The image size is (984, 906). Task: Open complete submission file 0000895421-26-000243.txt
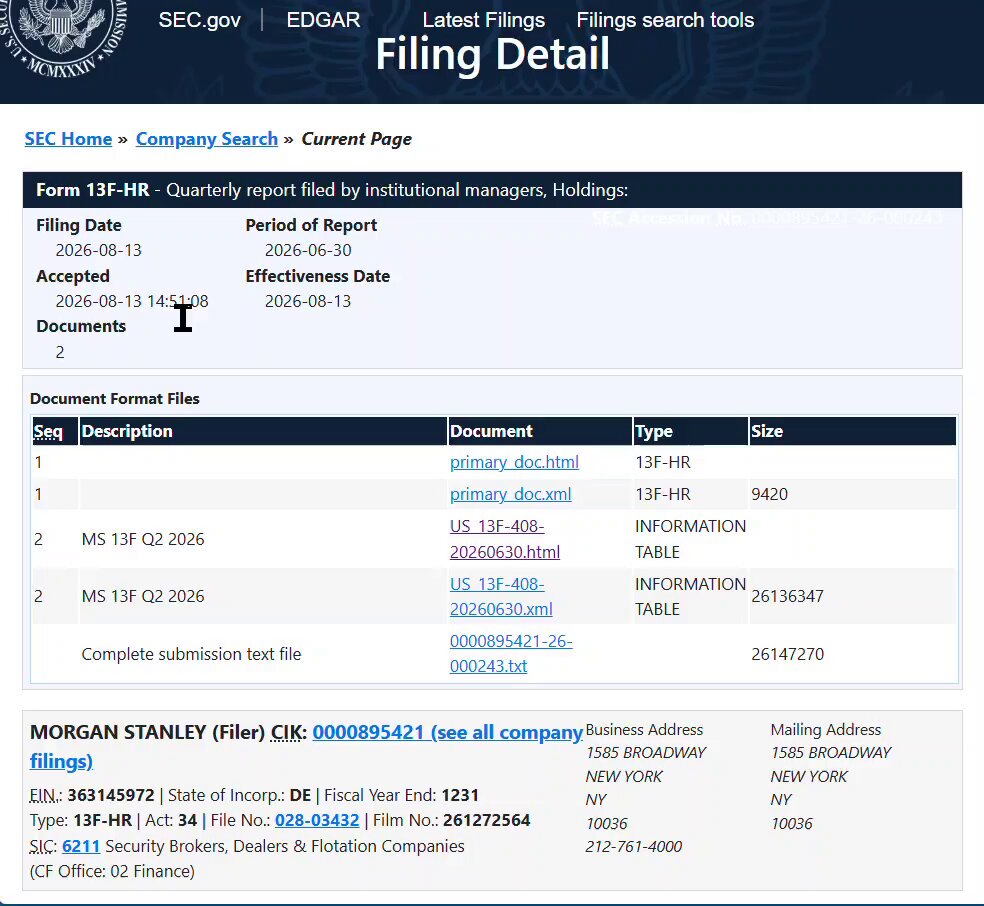(511, 654)
